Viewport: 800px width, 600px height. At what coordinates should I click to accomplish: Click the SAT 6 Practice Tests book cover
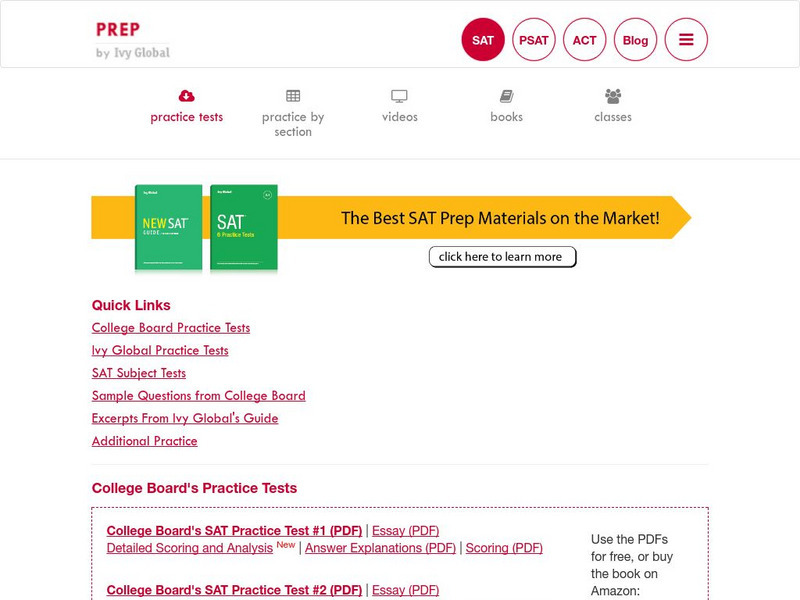[x=243, y=228]
